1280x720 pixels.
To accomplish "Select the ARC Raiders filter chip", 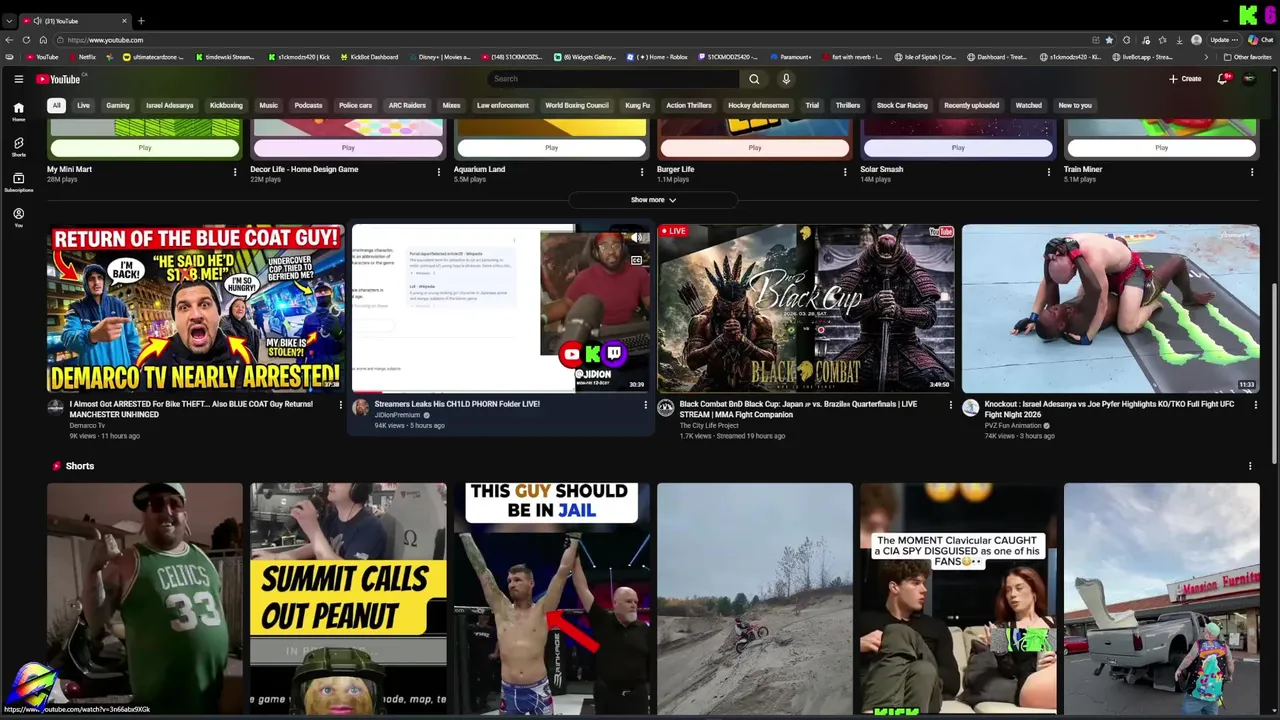I will (x=407, y=105).
